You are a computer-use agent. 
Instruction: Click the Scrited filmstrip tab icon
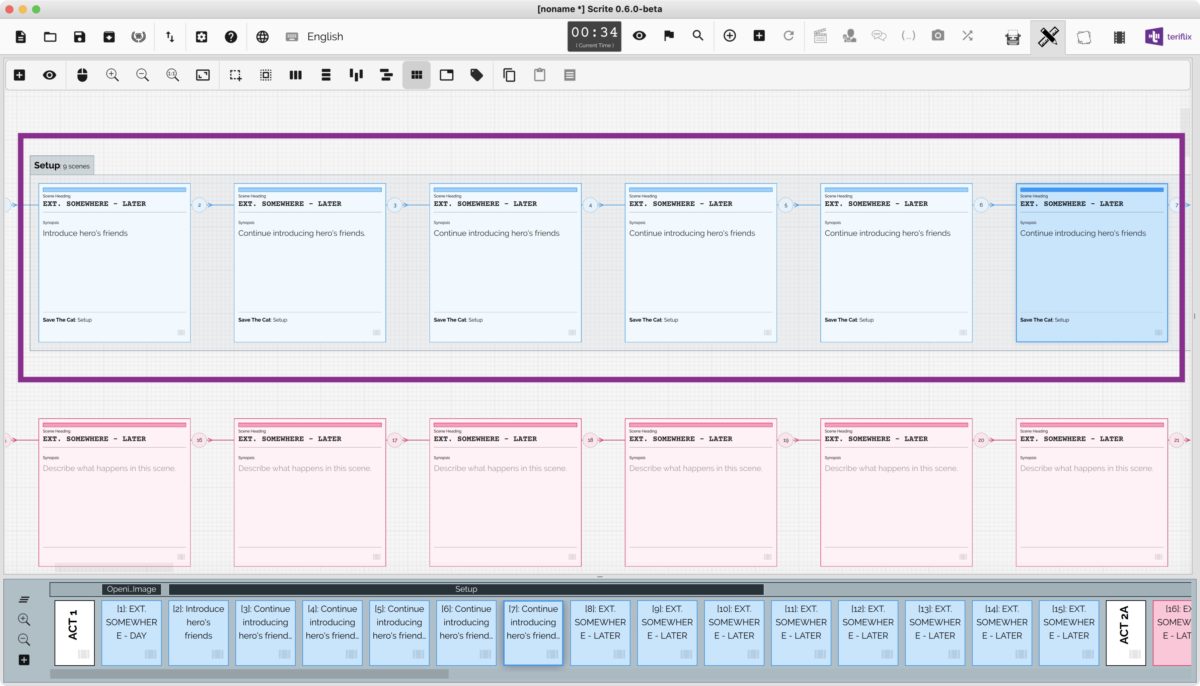point(1119,37)
